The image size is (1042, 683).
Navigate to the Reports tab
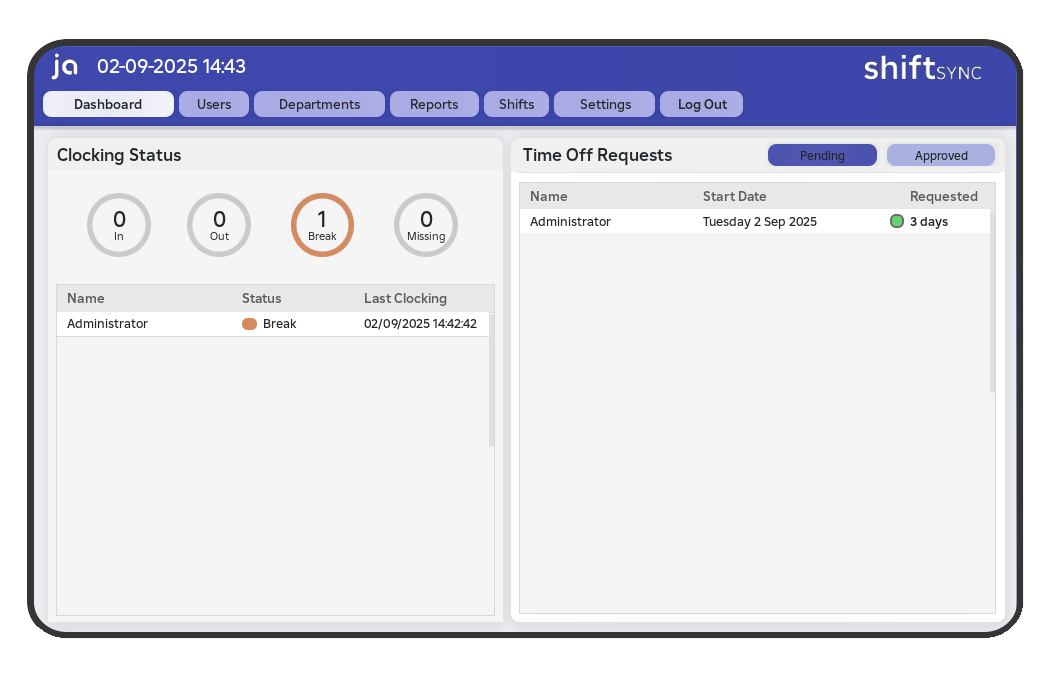[x=434, y=104]
